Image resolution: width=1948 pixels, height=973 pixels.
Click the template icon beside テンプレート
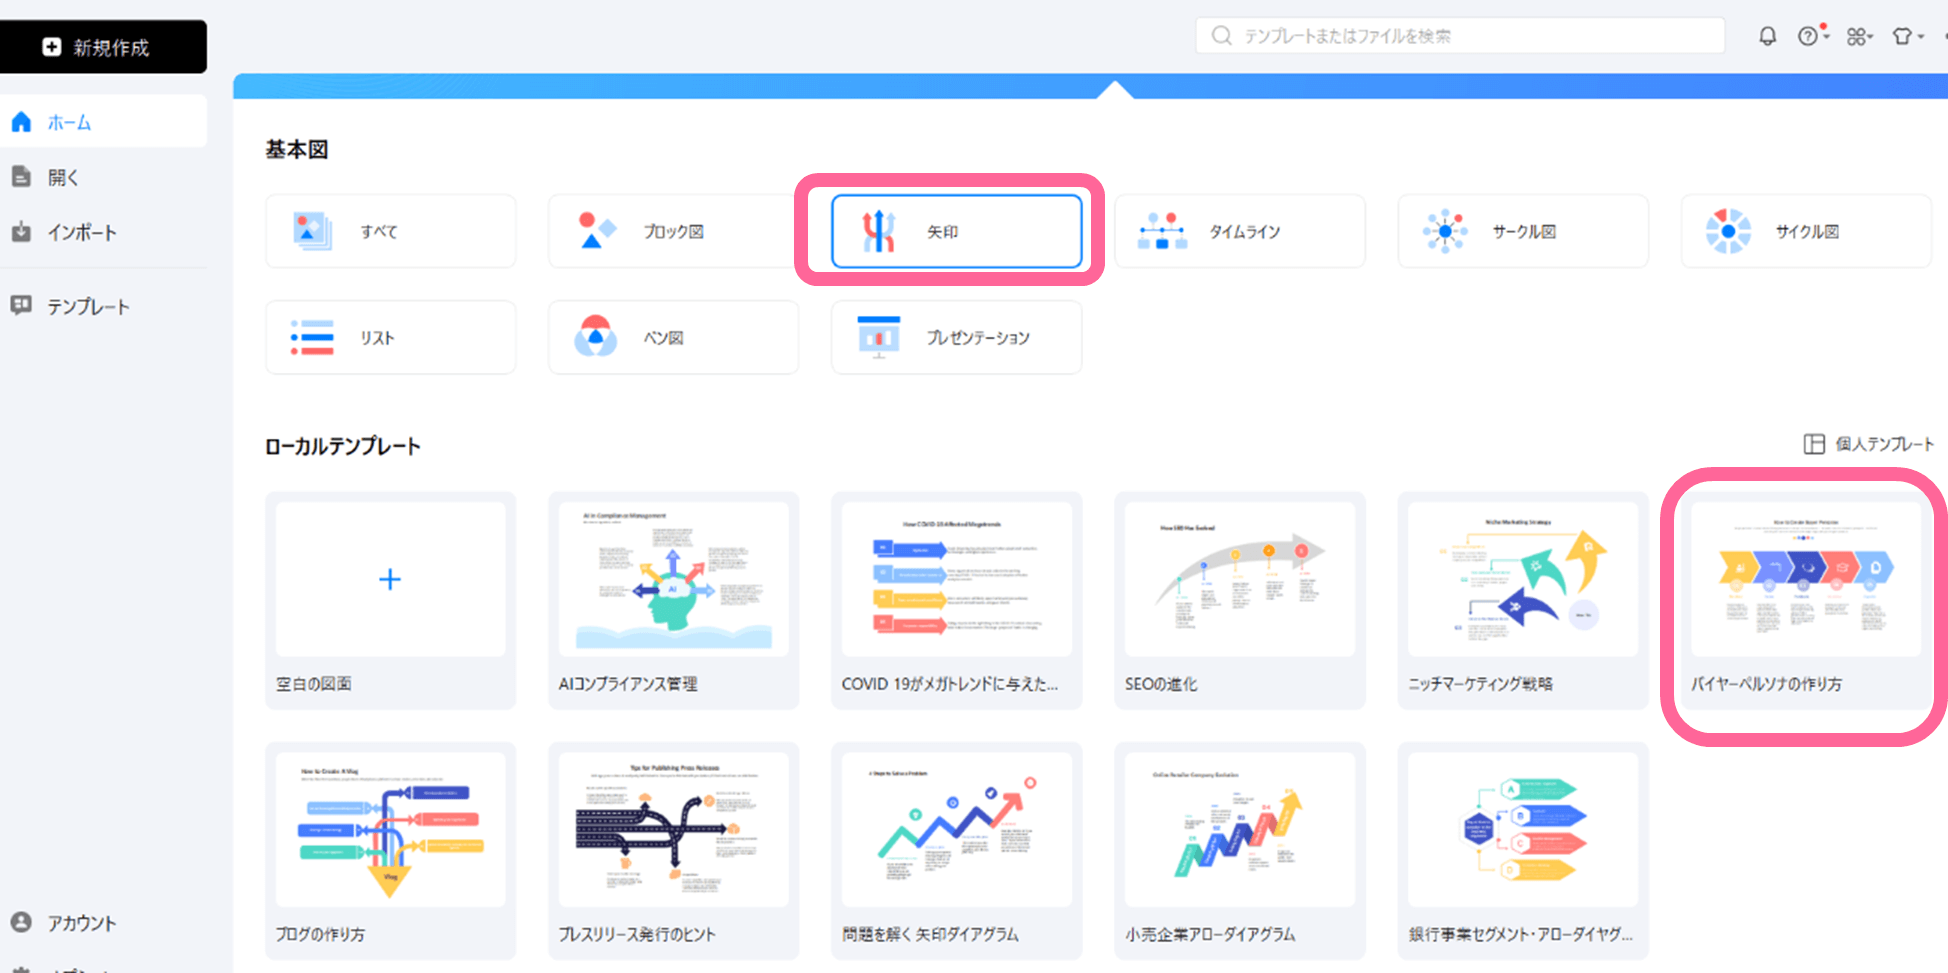click(21, 305)
